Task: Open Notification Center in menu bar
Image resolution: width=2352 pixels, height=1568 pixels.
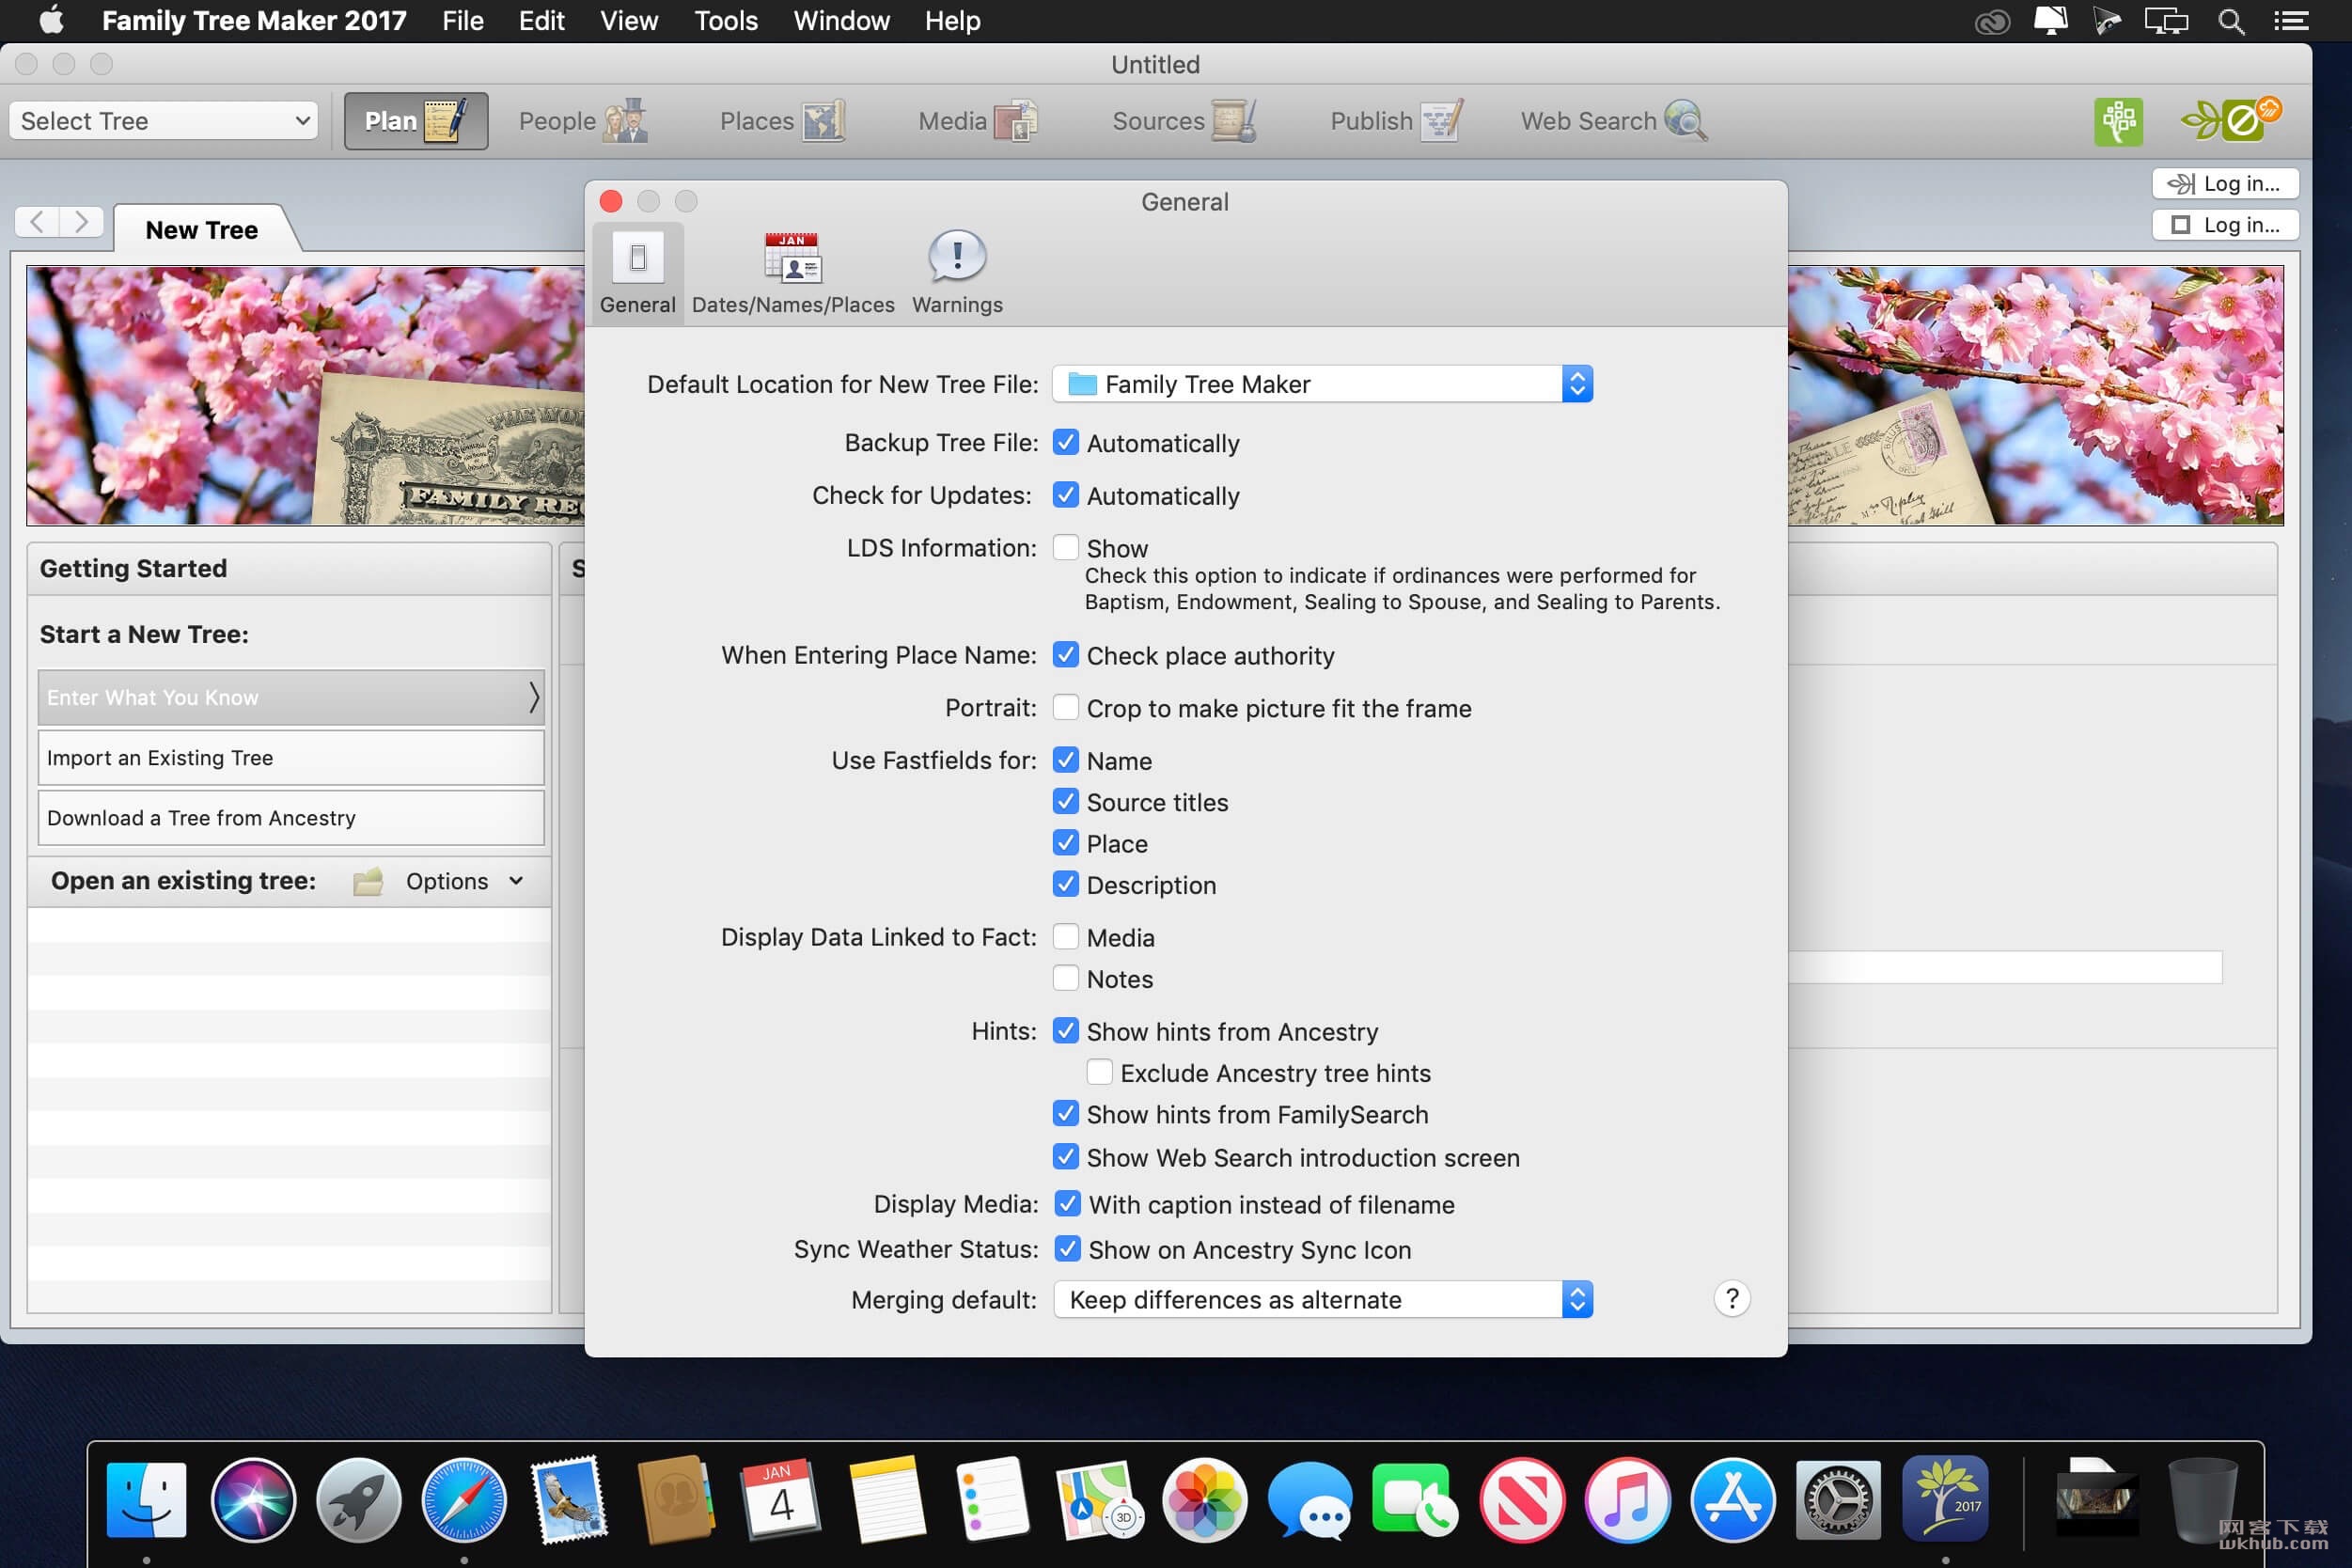Action: coord(2291,21)
